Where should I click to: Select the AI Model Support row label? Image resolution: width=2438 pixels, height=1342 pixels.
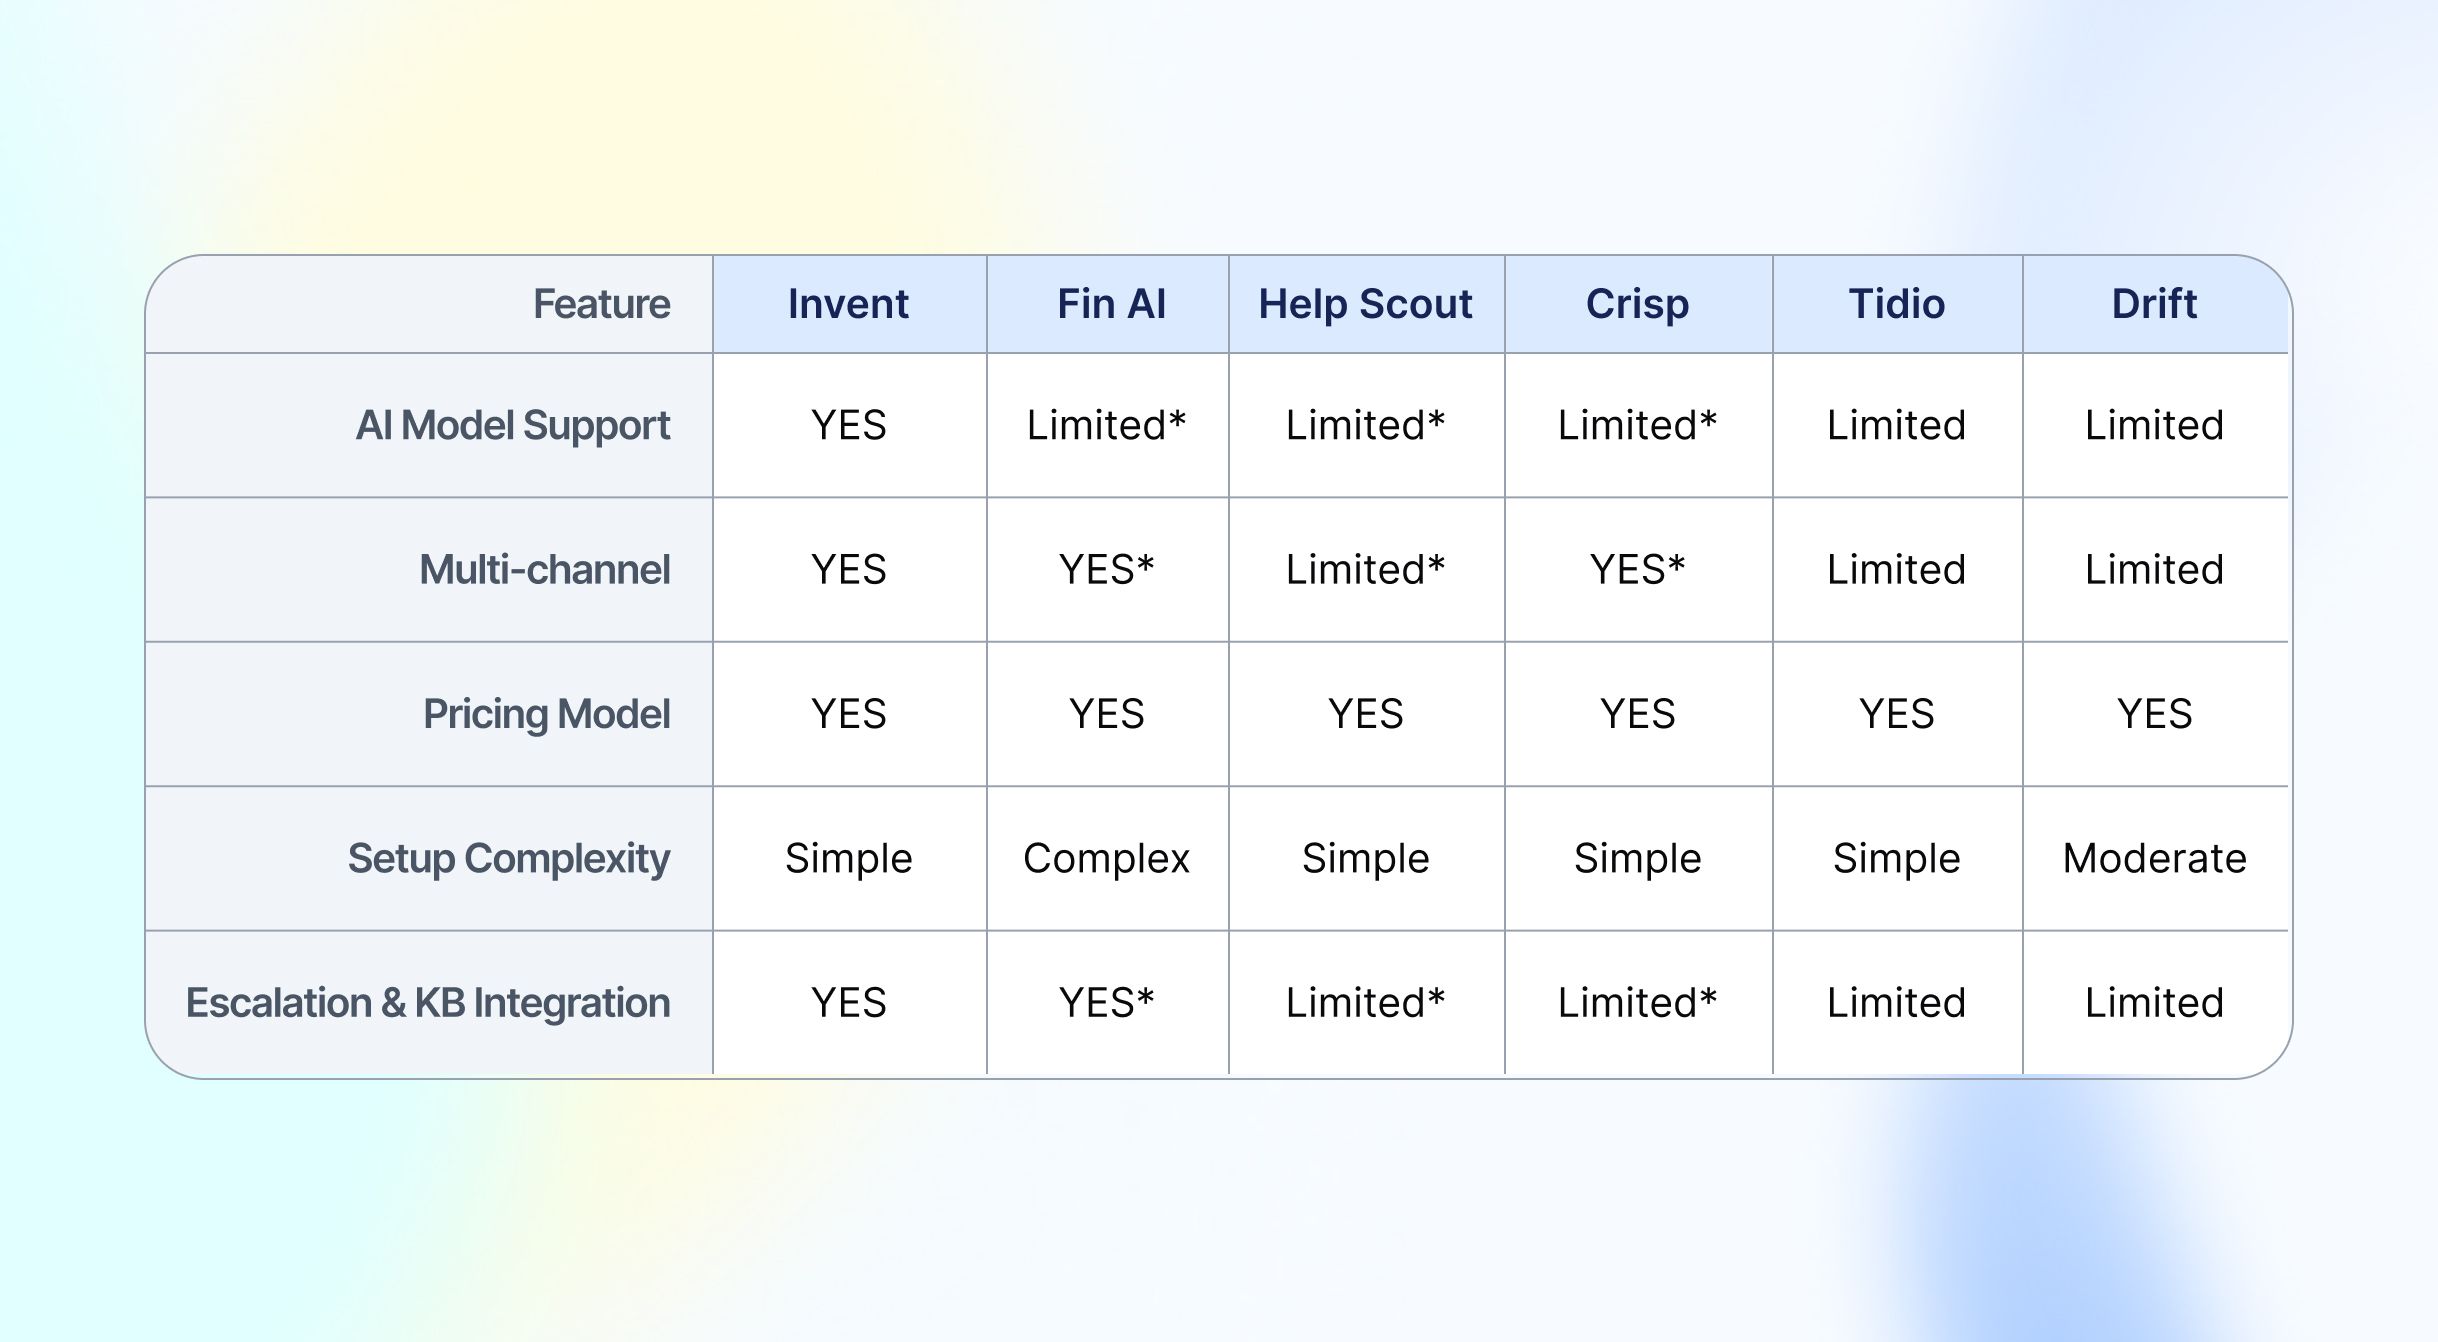[512, 426]
